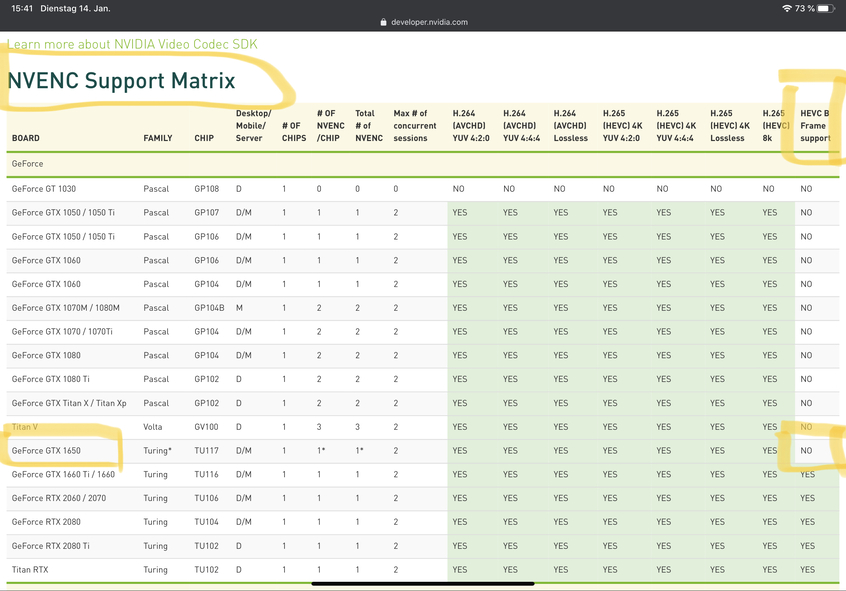
Task: Click the TU104 chip cell
Action: [207, 522]
